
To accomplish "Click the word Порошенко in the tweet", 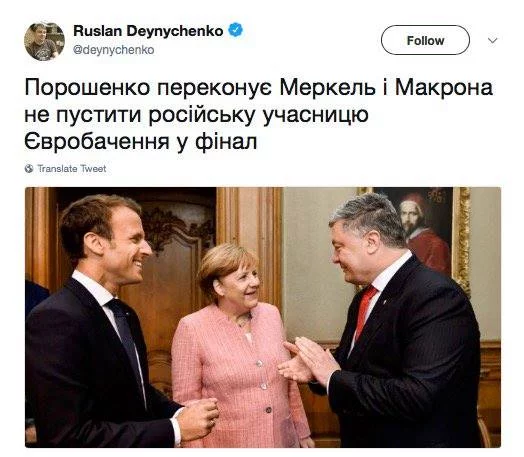I will point(88,88).
